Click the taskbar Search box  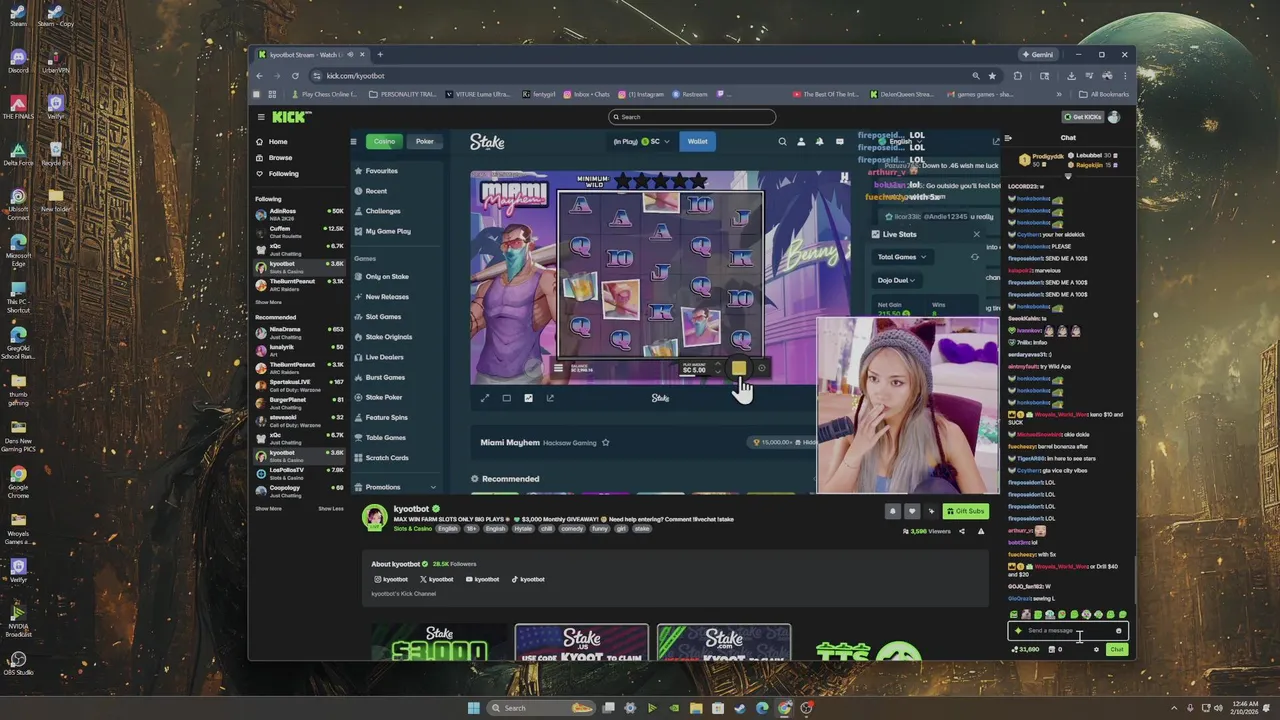click(539, 708)
